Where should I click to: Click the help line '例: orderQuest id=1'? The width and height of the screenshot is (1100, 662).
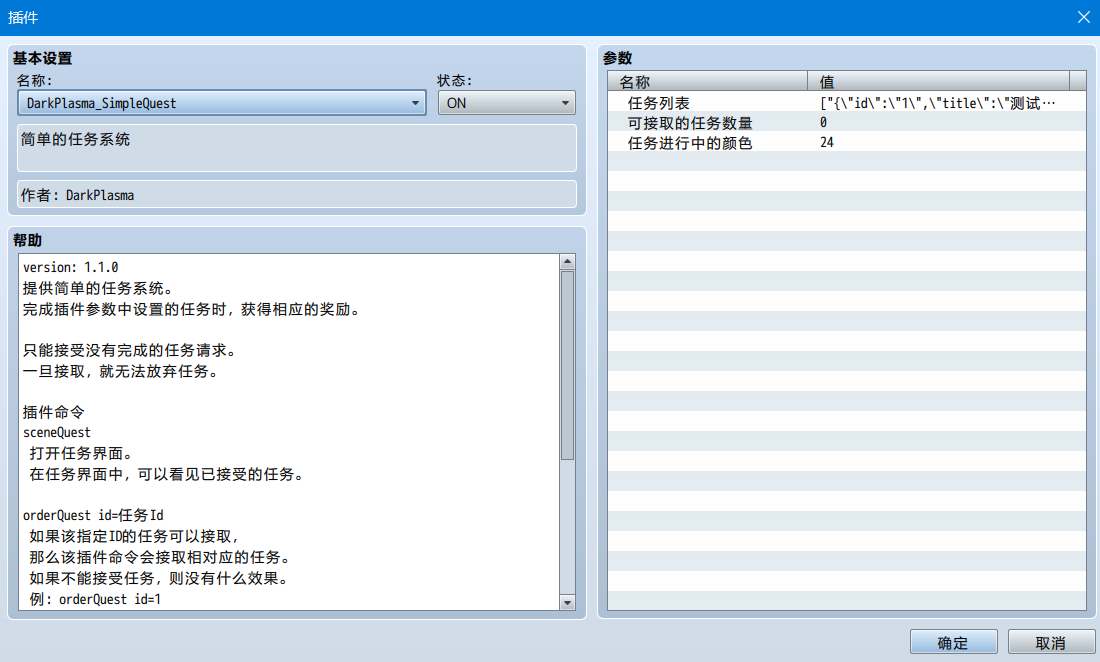95,599
